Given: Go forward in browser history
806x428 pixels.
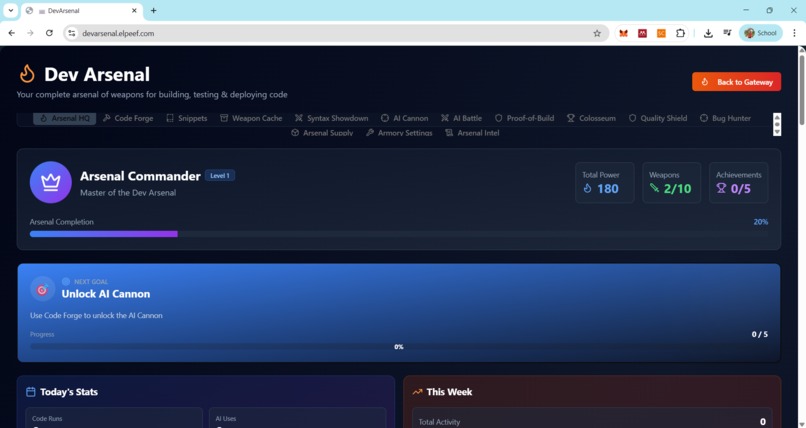Looking at the screenshot, I should pos(30,33).
